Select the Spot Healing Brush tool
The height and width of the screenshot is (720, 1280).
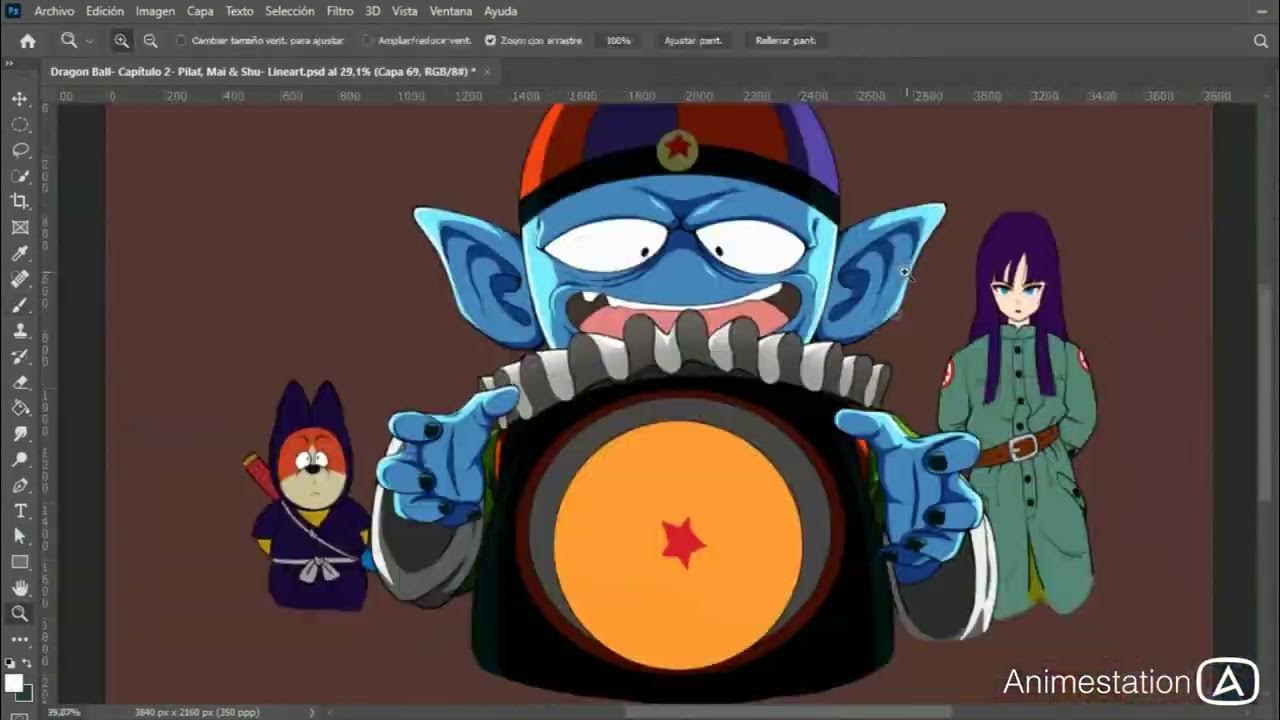[x=20, y=279]
